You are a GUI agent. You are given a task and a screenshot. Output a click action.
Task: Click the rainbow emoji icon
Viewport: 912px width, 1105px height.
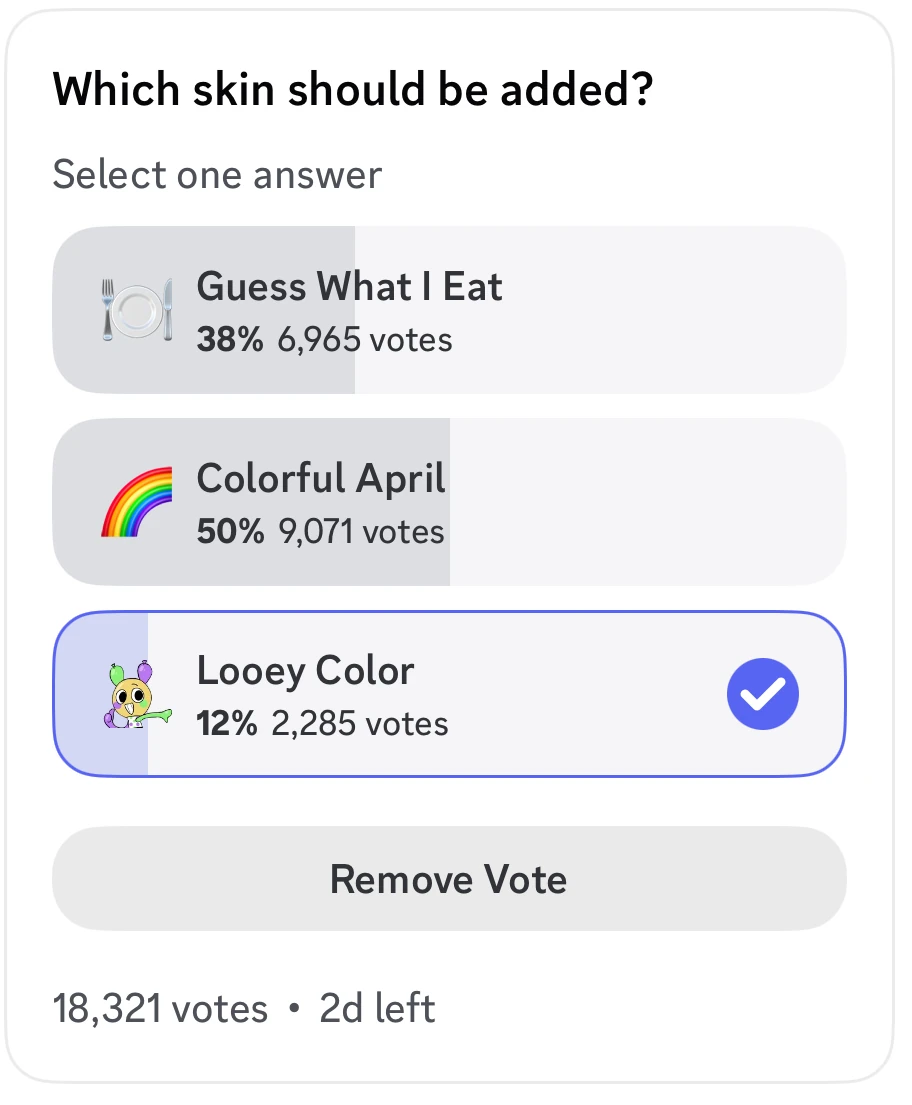(137, 501)
